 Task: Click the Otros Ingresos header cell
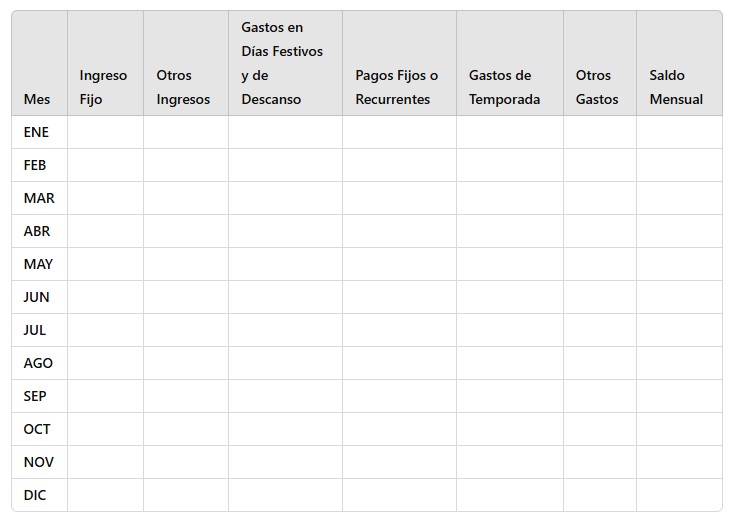point(184,87)
